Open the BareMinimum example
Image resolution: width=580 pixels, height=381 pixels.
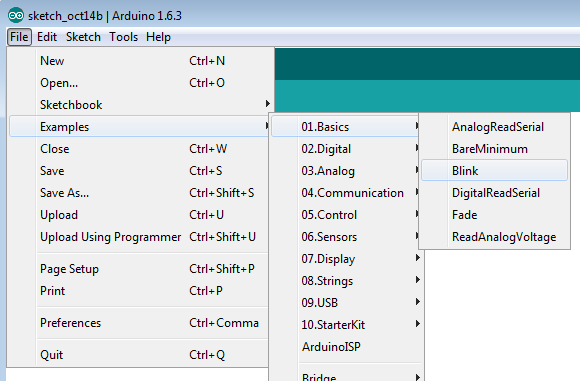494,149
